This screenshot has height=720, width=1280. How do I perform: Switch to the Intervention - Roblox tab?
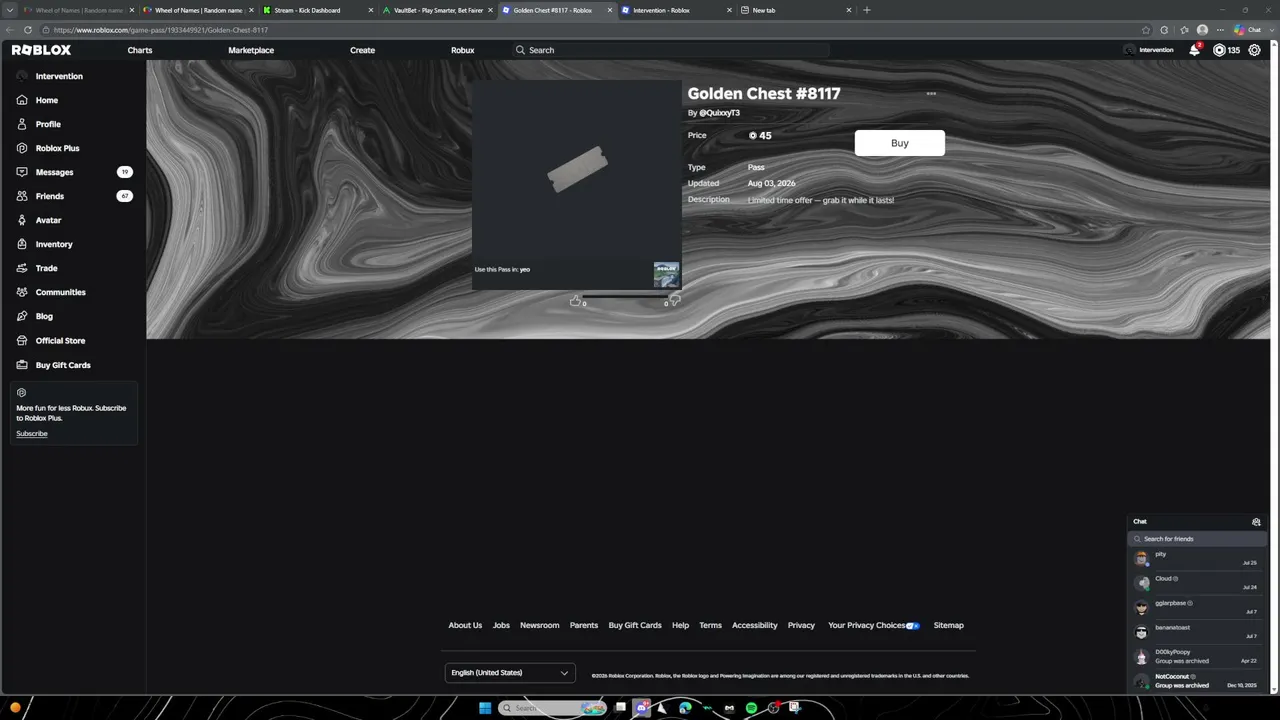click(x=676, y=10)
